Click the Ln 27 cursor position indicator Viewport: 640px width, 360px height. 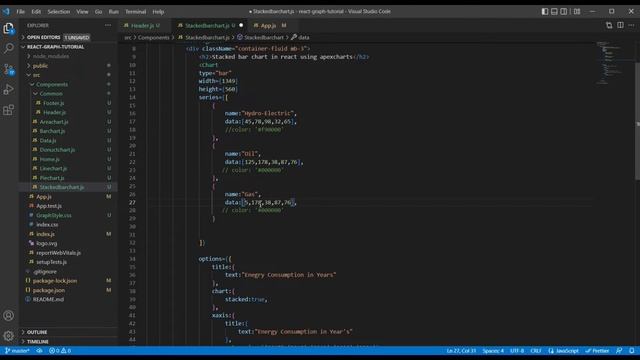[461, 351]
